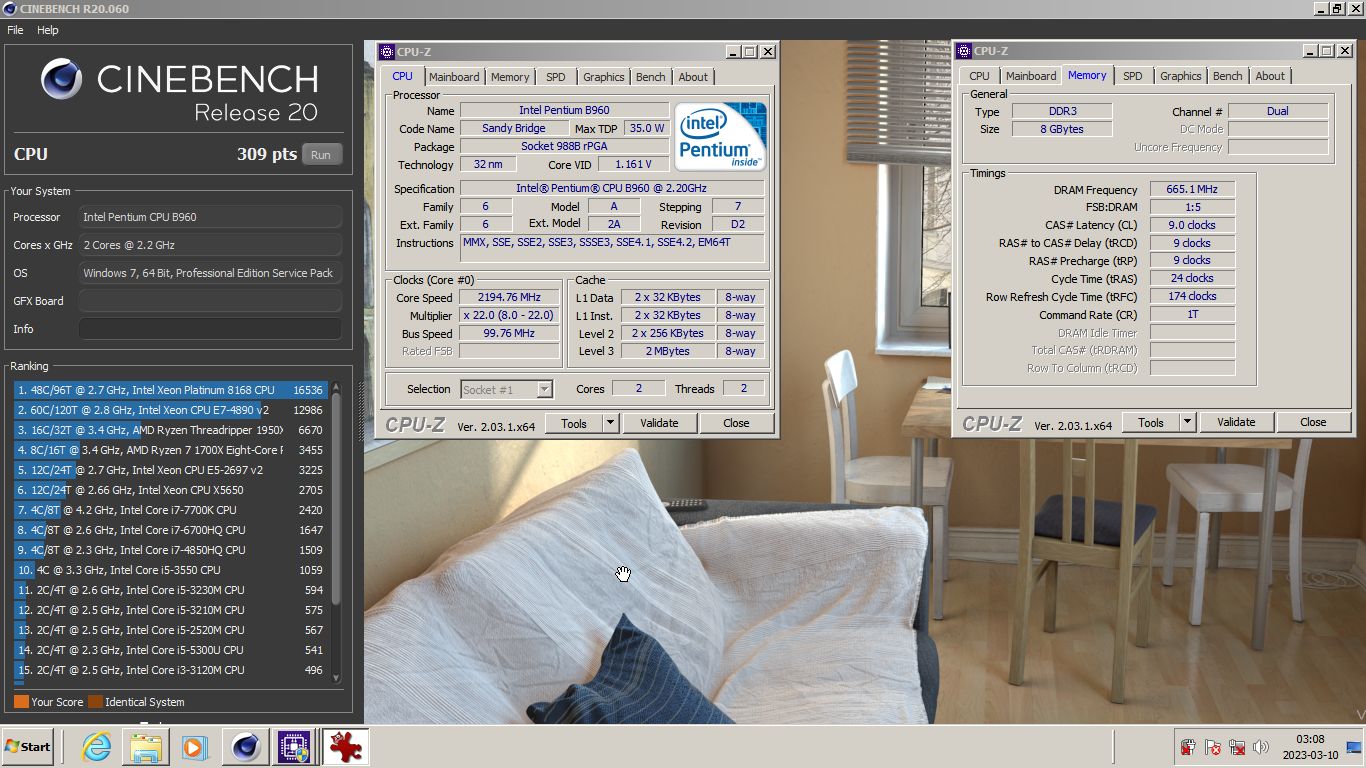Image resolution: width=1366 pixels, height=768 pixels.
Task: Click the Your Score orange swatch
Action: [21, 702]
